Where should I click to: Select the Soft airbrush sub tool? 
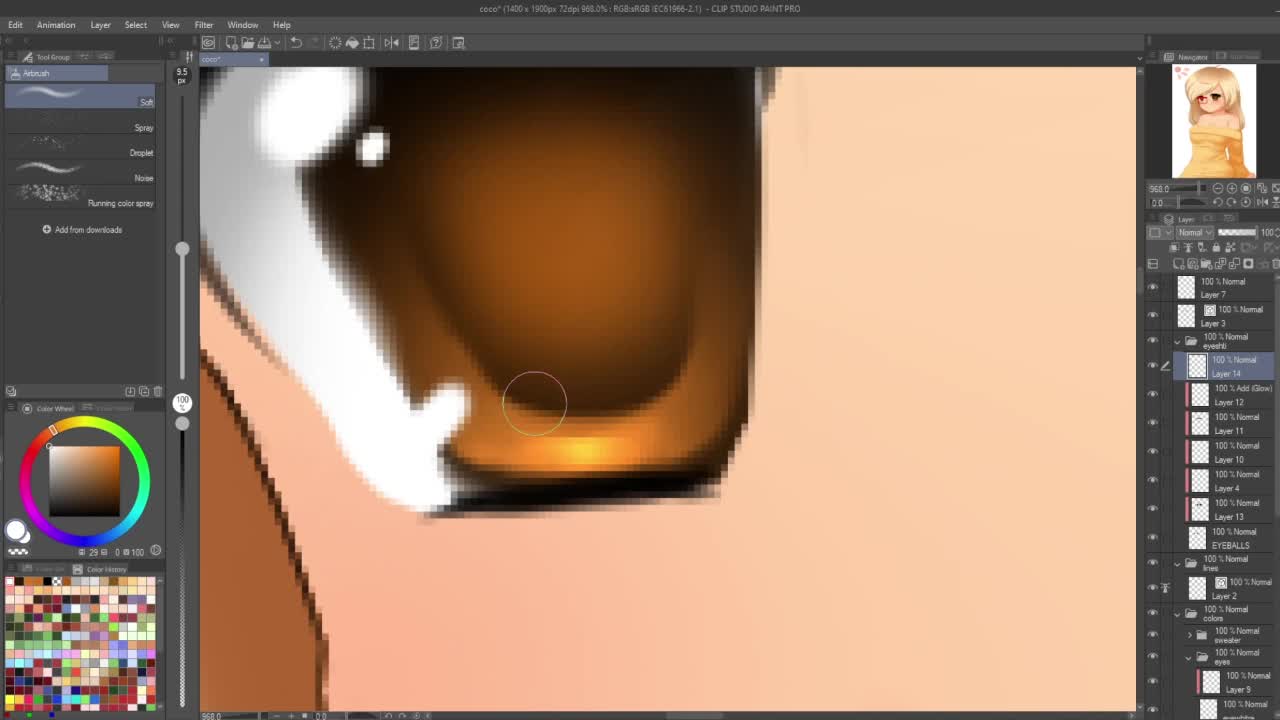80,97
